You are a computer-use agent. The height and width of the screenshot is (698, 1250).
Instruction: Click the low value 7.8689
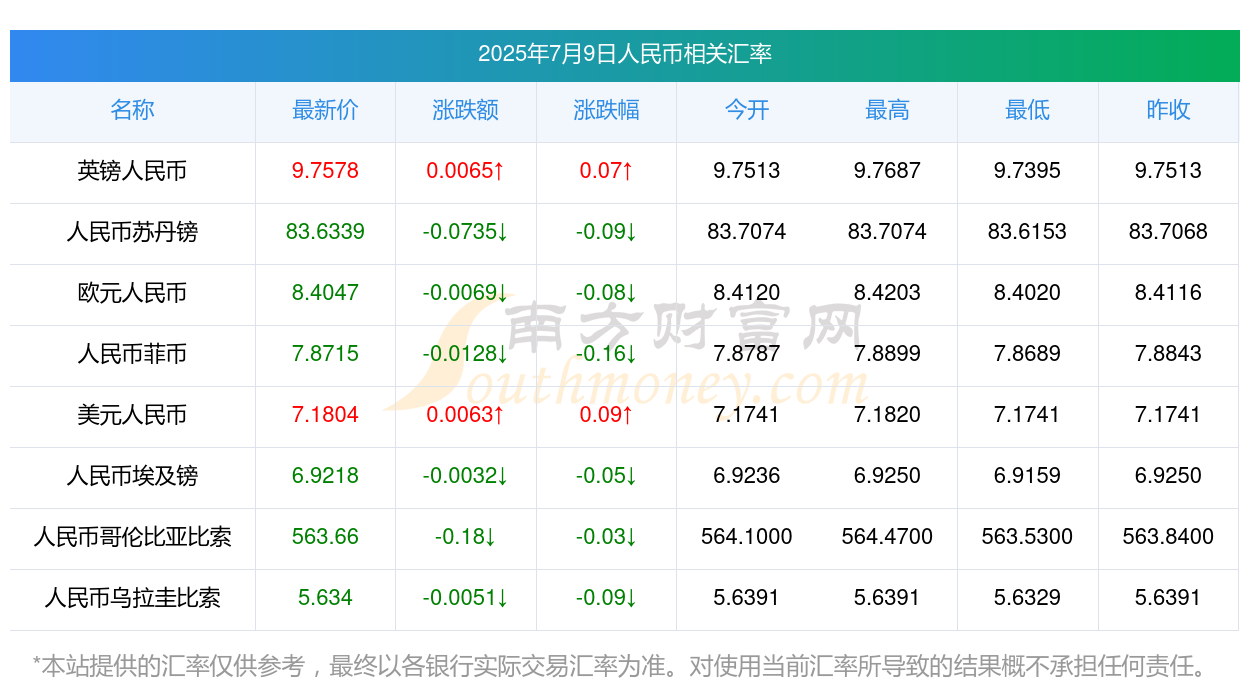[1028, 354]
